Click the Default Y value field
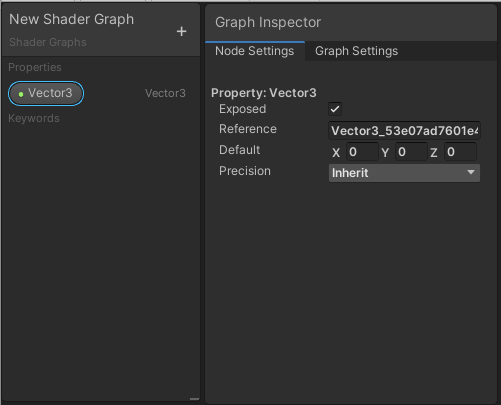 click(x=411, y=152)
